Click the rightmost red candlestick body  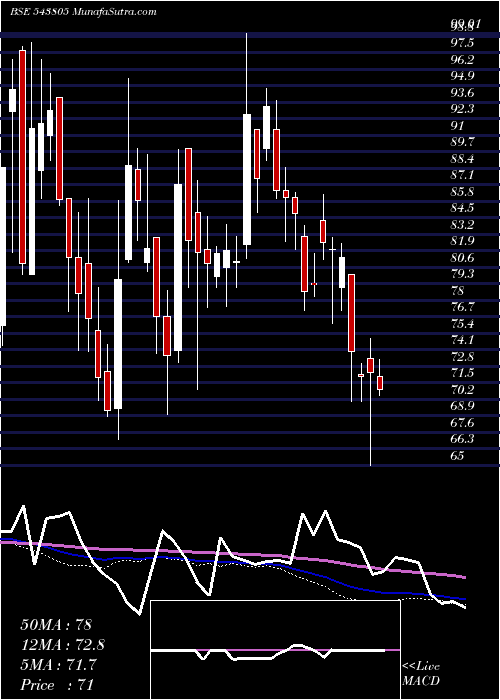pyautogui.click(x=380, y=383)
